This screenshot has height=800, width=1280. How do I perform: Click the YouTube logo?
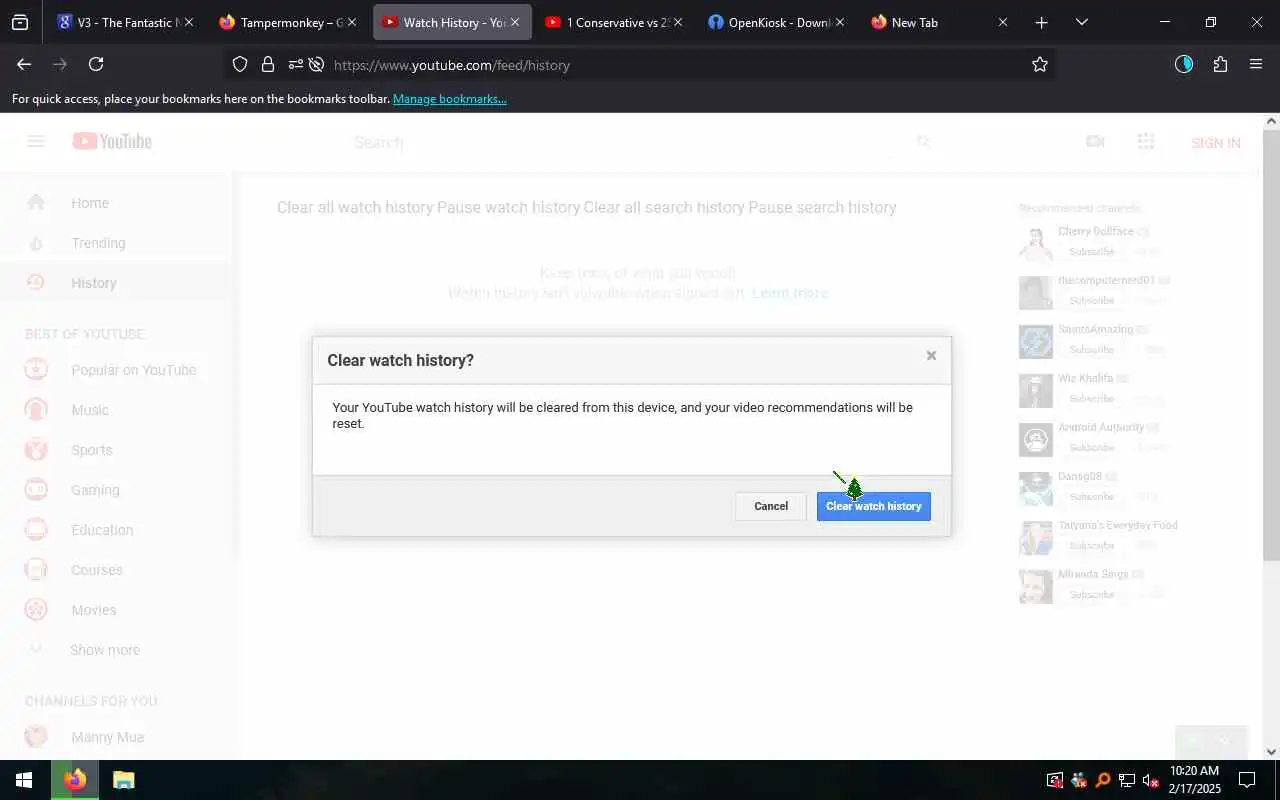click(112, 142)
